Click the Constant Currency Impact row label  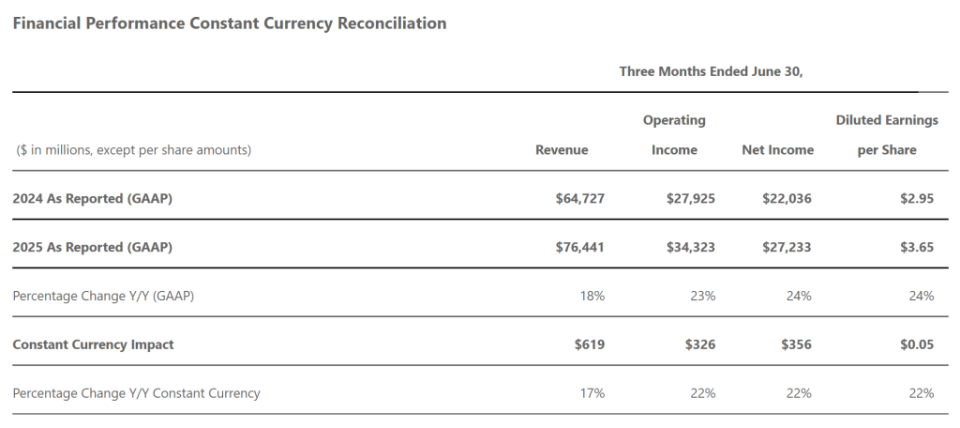pyautogui.click(x=93, y=345)
